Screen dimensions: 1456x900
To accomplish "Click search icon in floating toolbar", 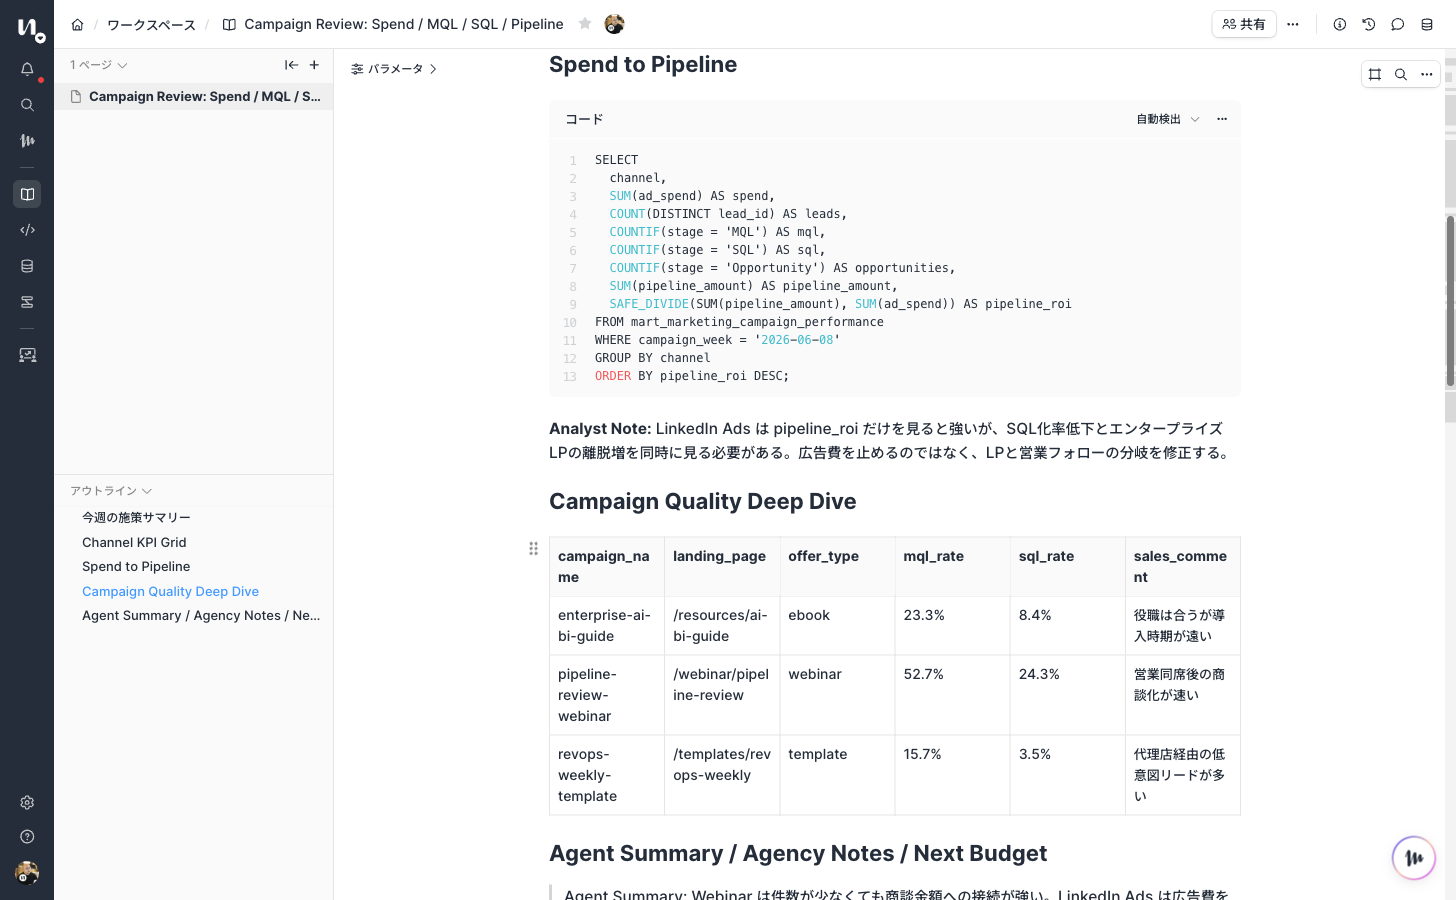I will click(1401, 74).
